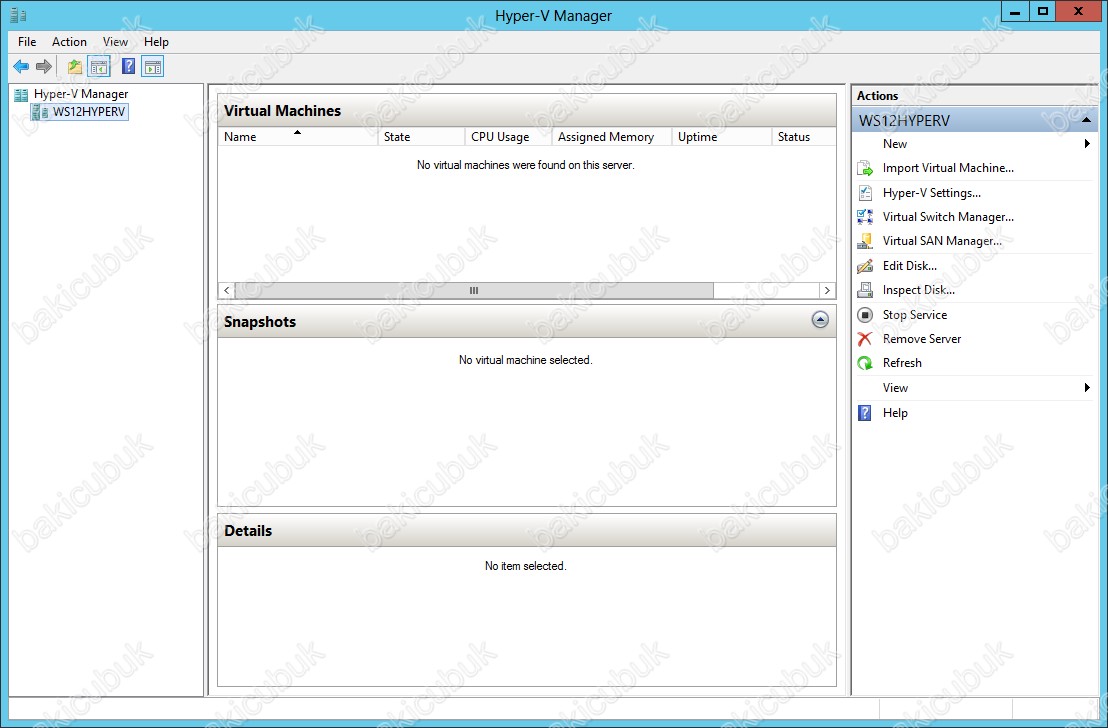The height and width of the screenshot is (728, 1108).
Task: Collapse the Snapshots panel
Action: point(820,320)
